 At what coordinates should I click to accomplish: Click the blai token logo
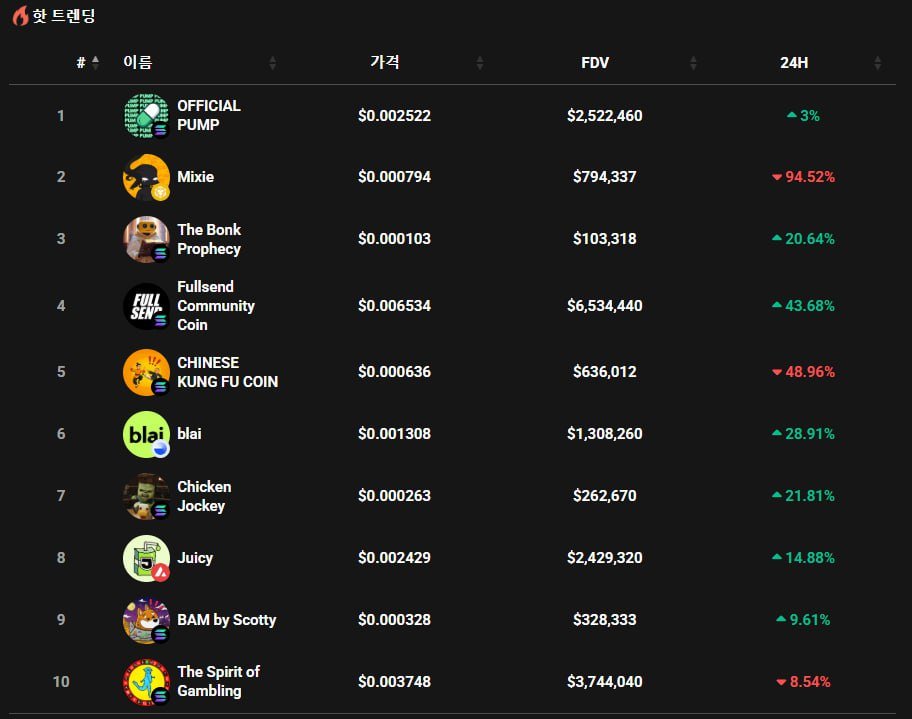tap(147, 434)
